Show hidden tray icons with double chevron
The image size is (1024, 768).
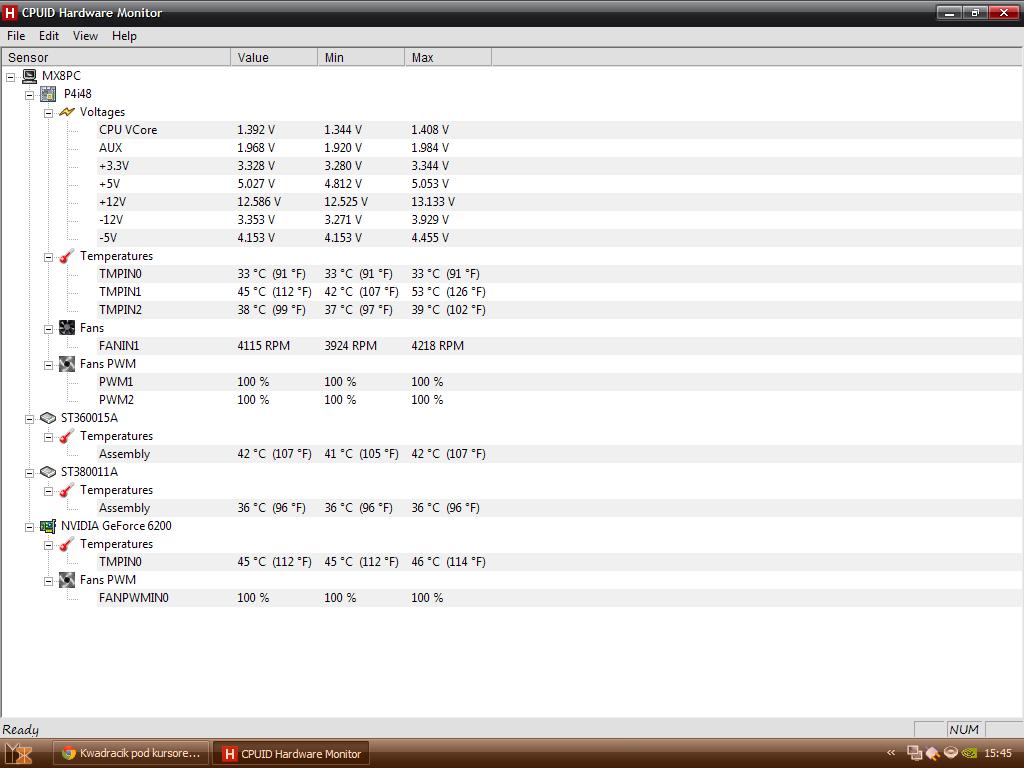pos(891,753)
